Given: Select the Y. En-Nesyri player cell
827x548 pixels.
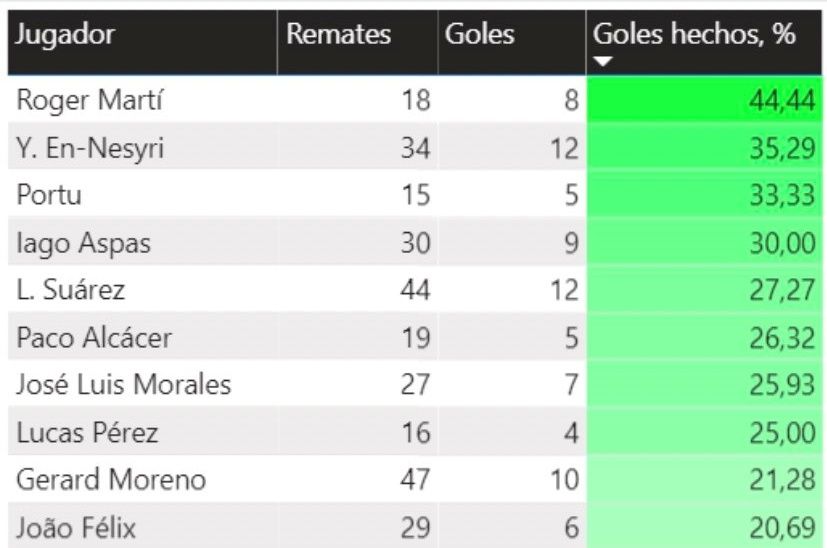Looking at the screenshot, I should (90, 149).
